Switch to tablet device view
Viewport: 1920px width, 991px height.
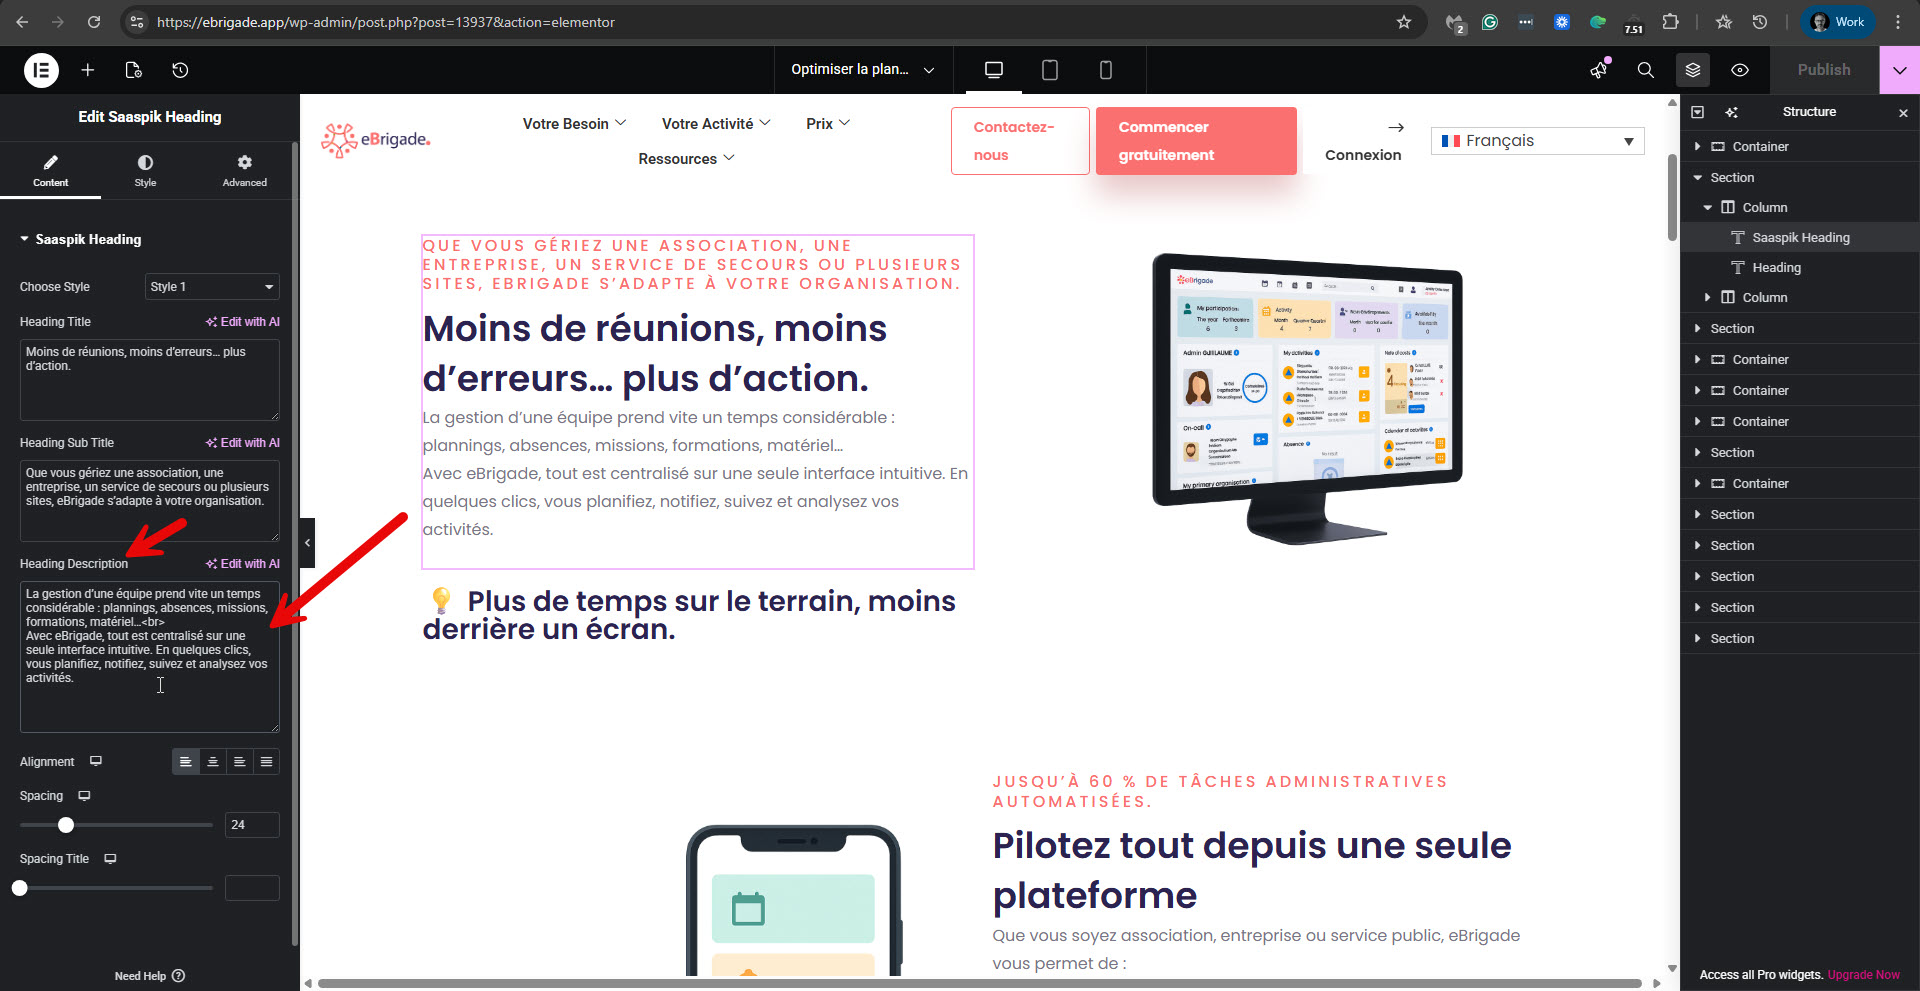(1050, 70)
